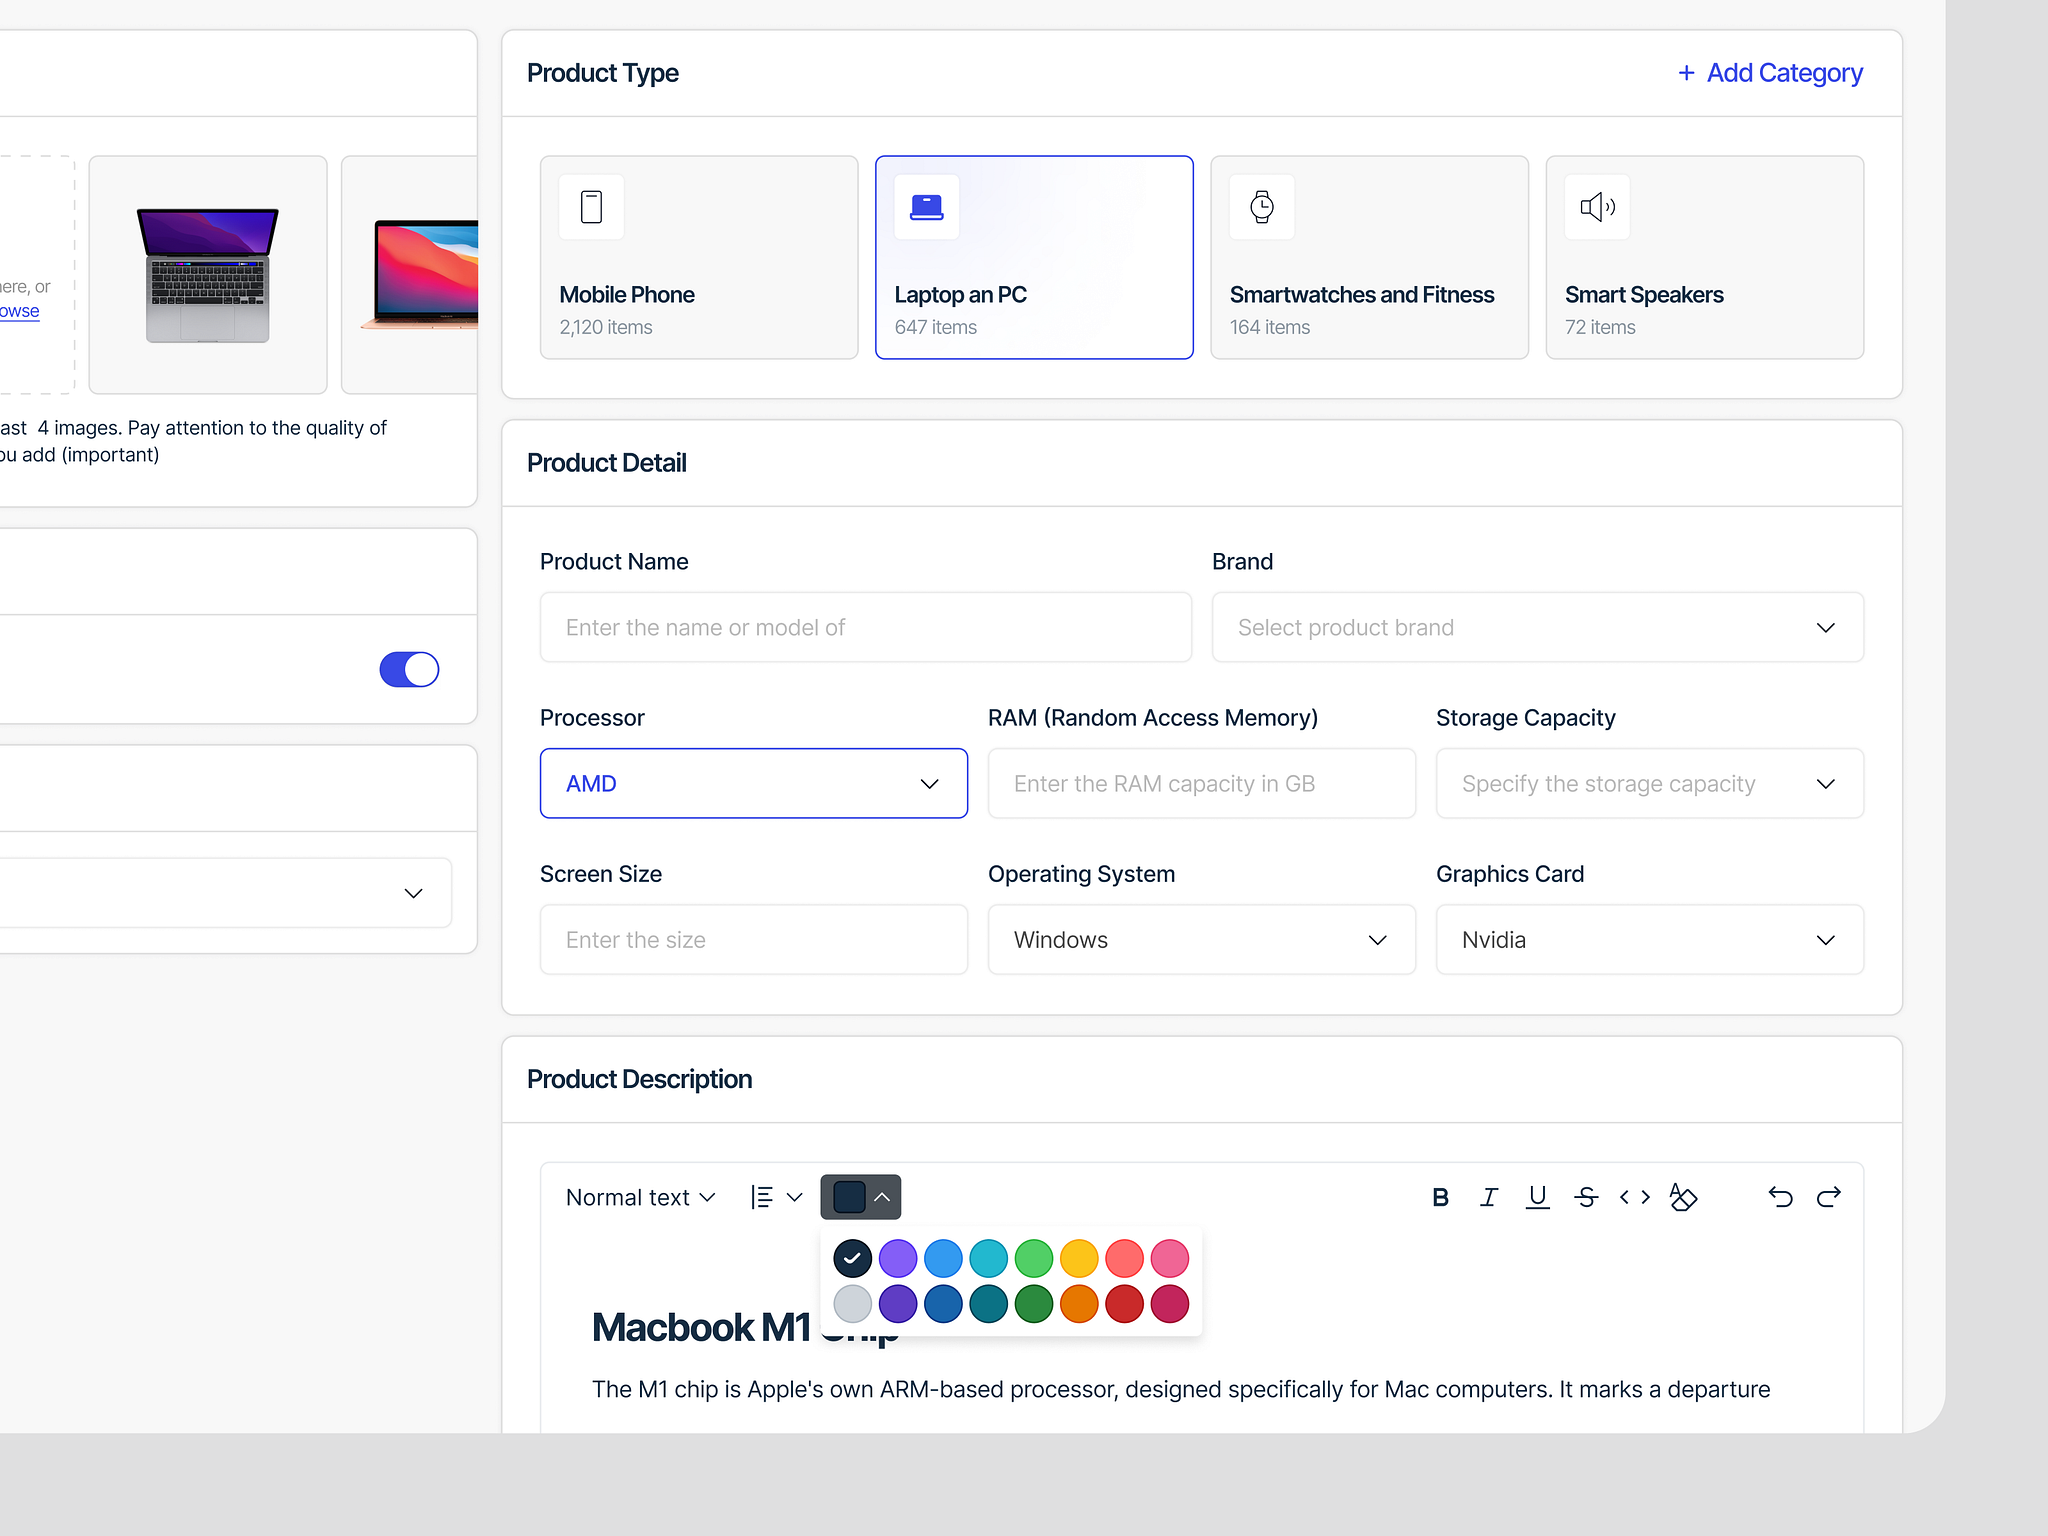Screen dimensions: 2048x1536
Task: Click the text alignment icon
Action: pos(762,1197)
